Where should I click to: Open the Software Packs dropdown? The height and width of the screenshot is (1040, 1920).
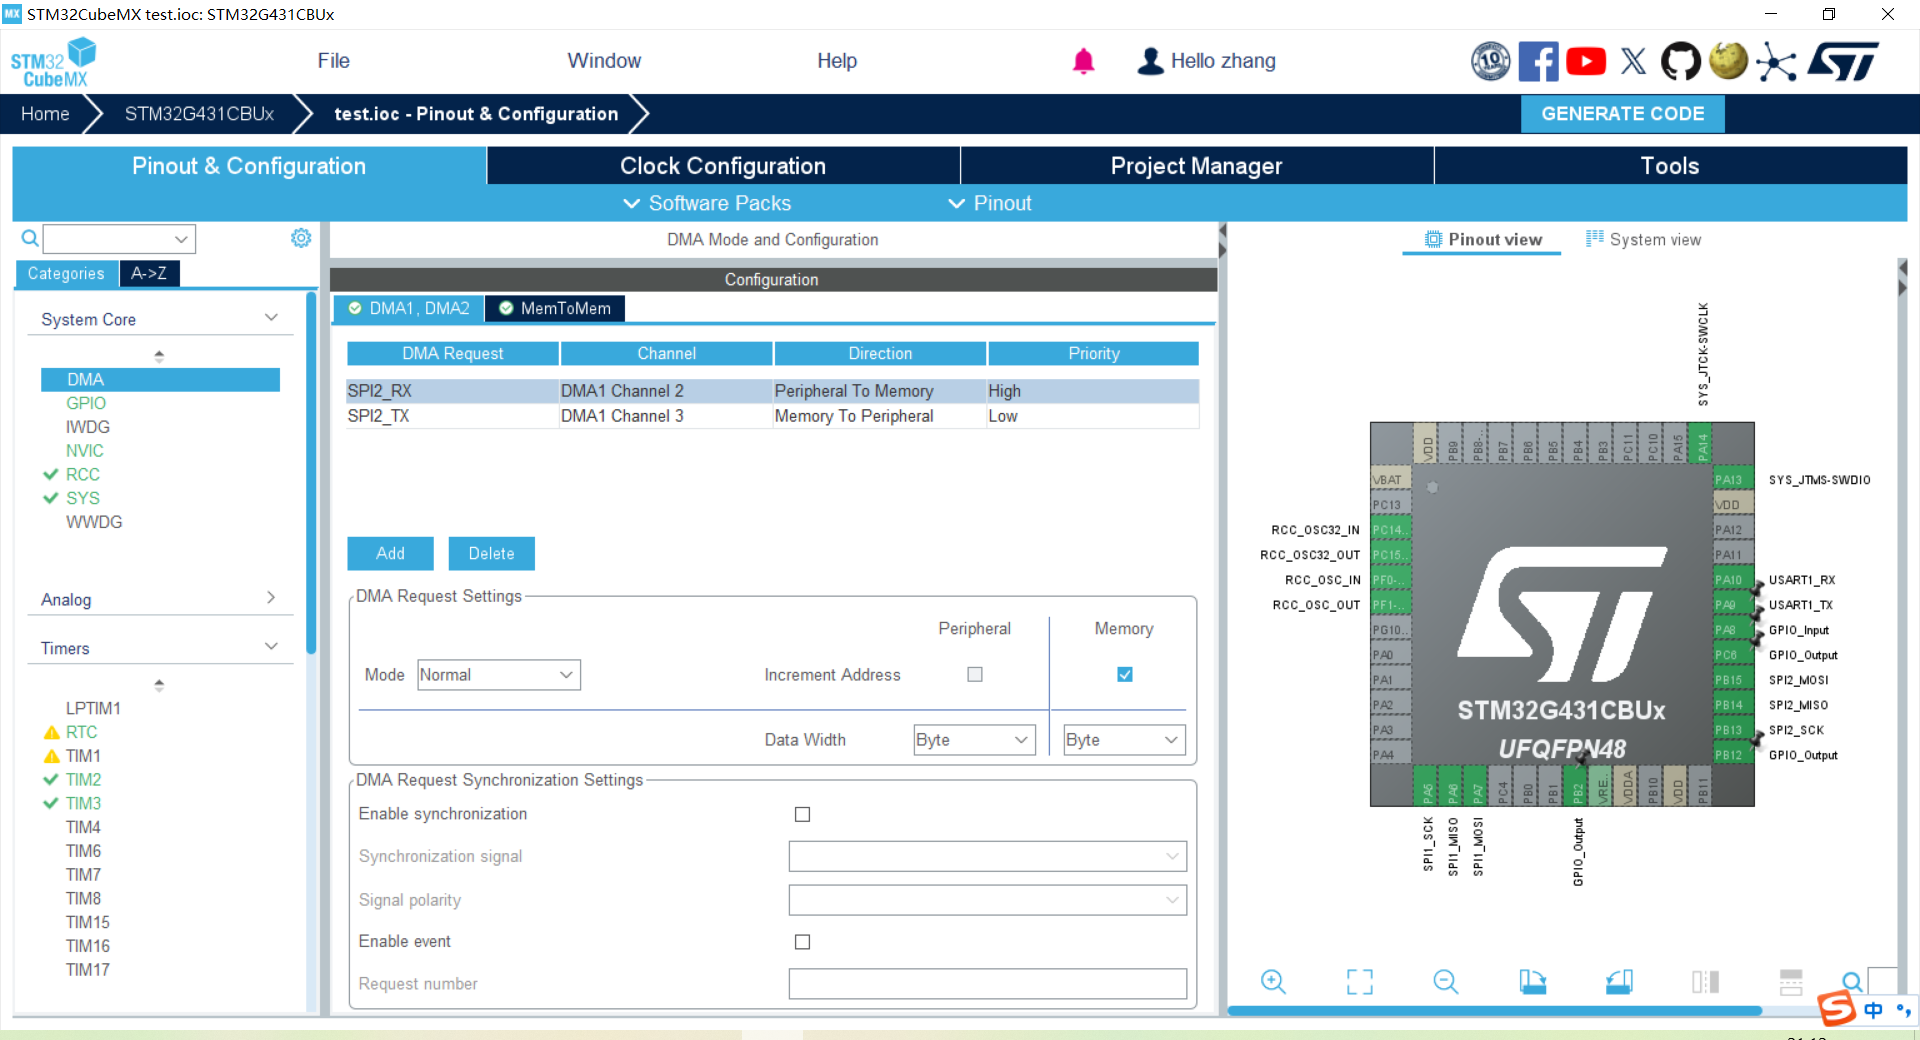point(707,203)
